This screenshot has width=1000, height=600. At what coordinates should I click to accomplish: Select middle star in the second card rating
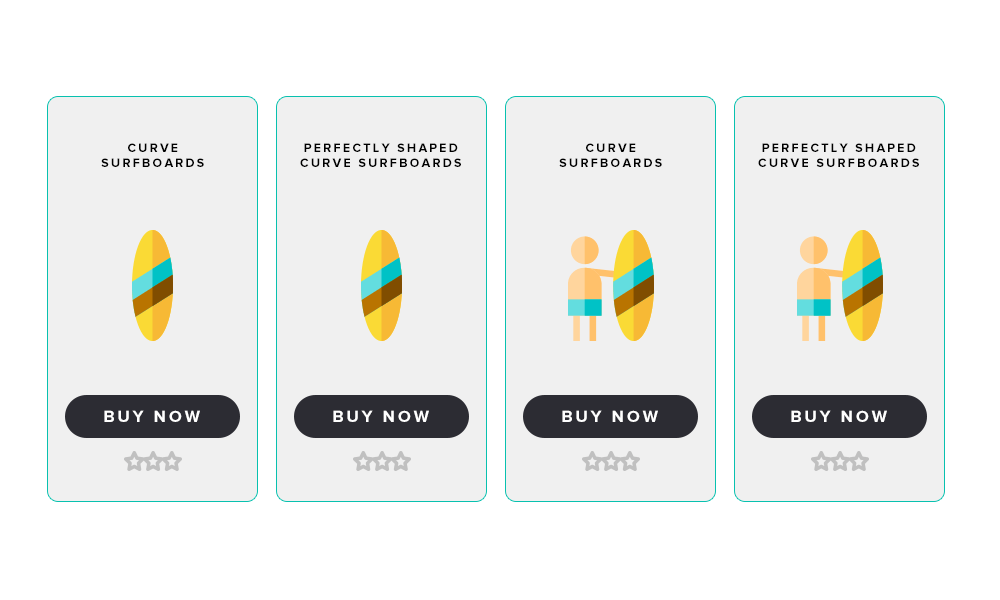pyautogui.click(x=382, y=461)
